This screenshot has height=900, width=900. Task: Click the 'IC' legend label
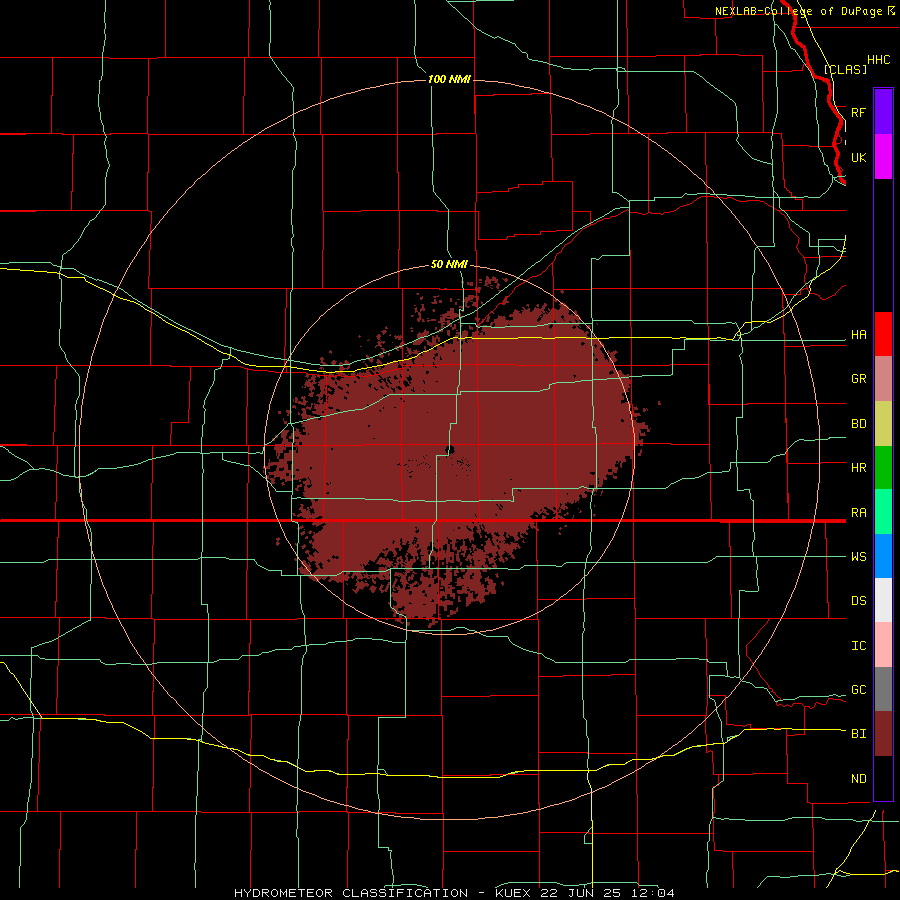(x=858, y=646)
